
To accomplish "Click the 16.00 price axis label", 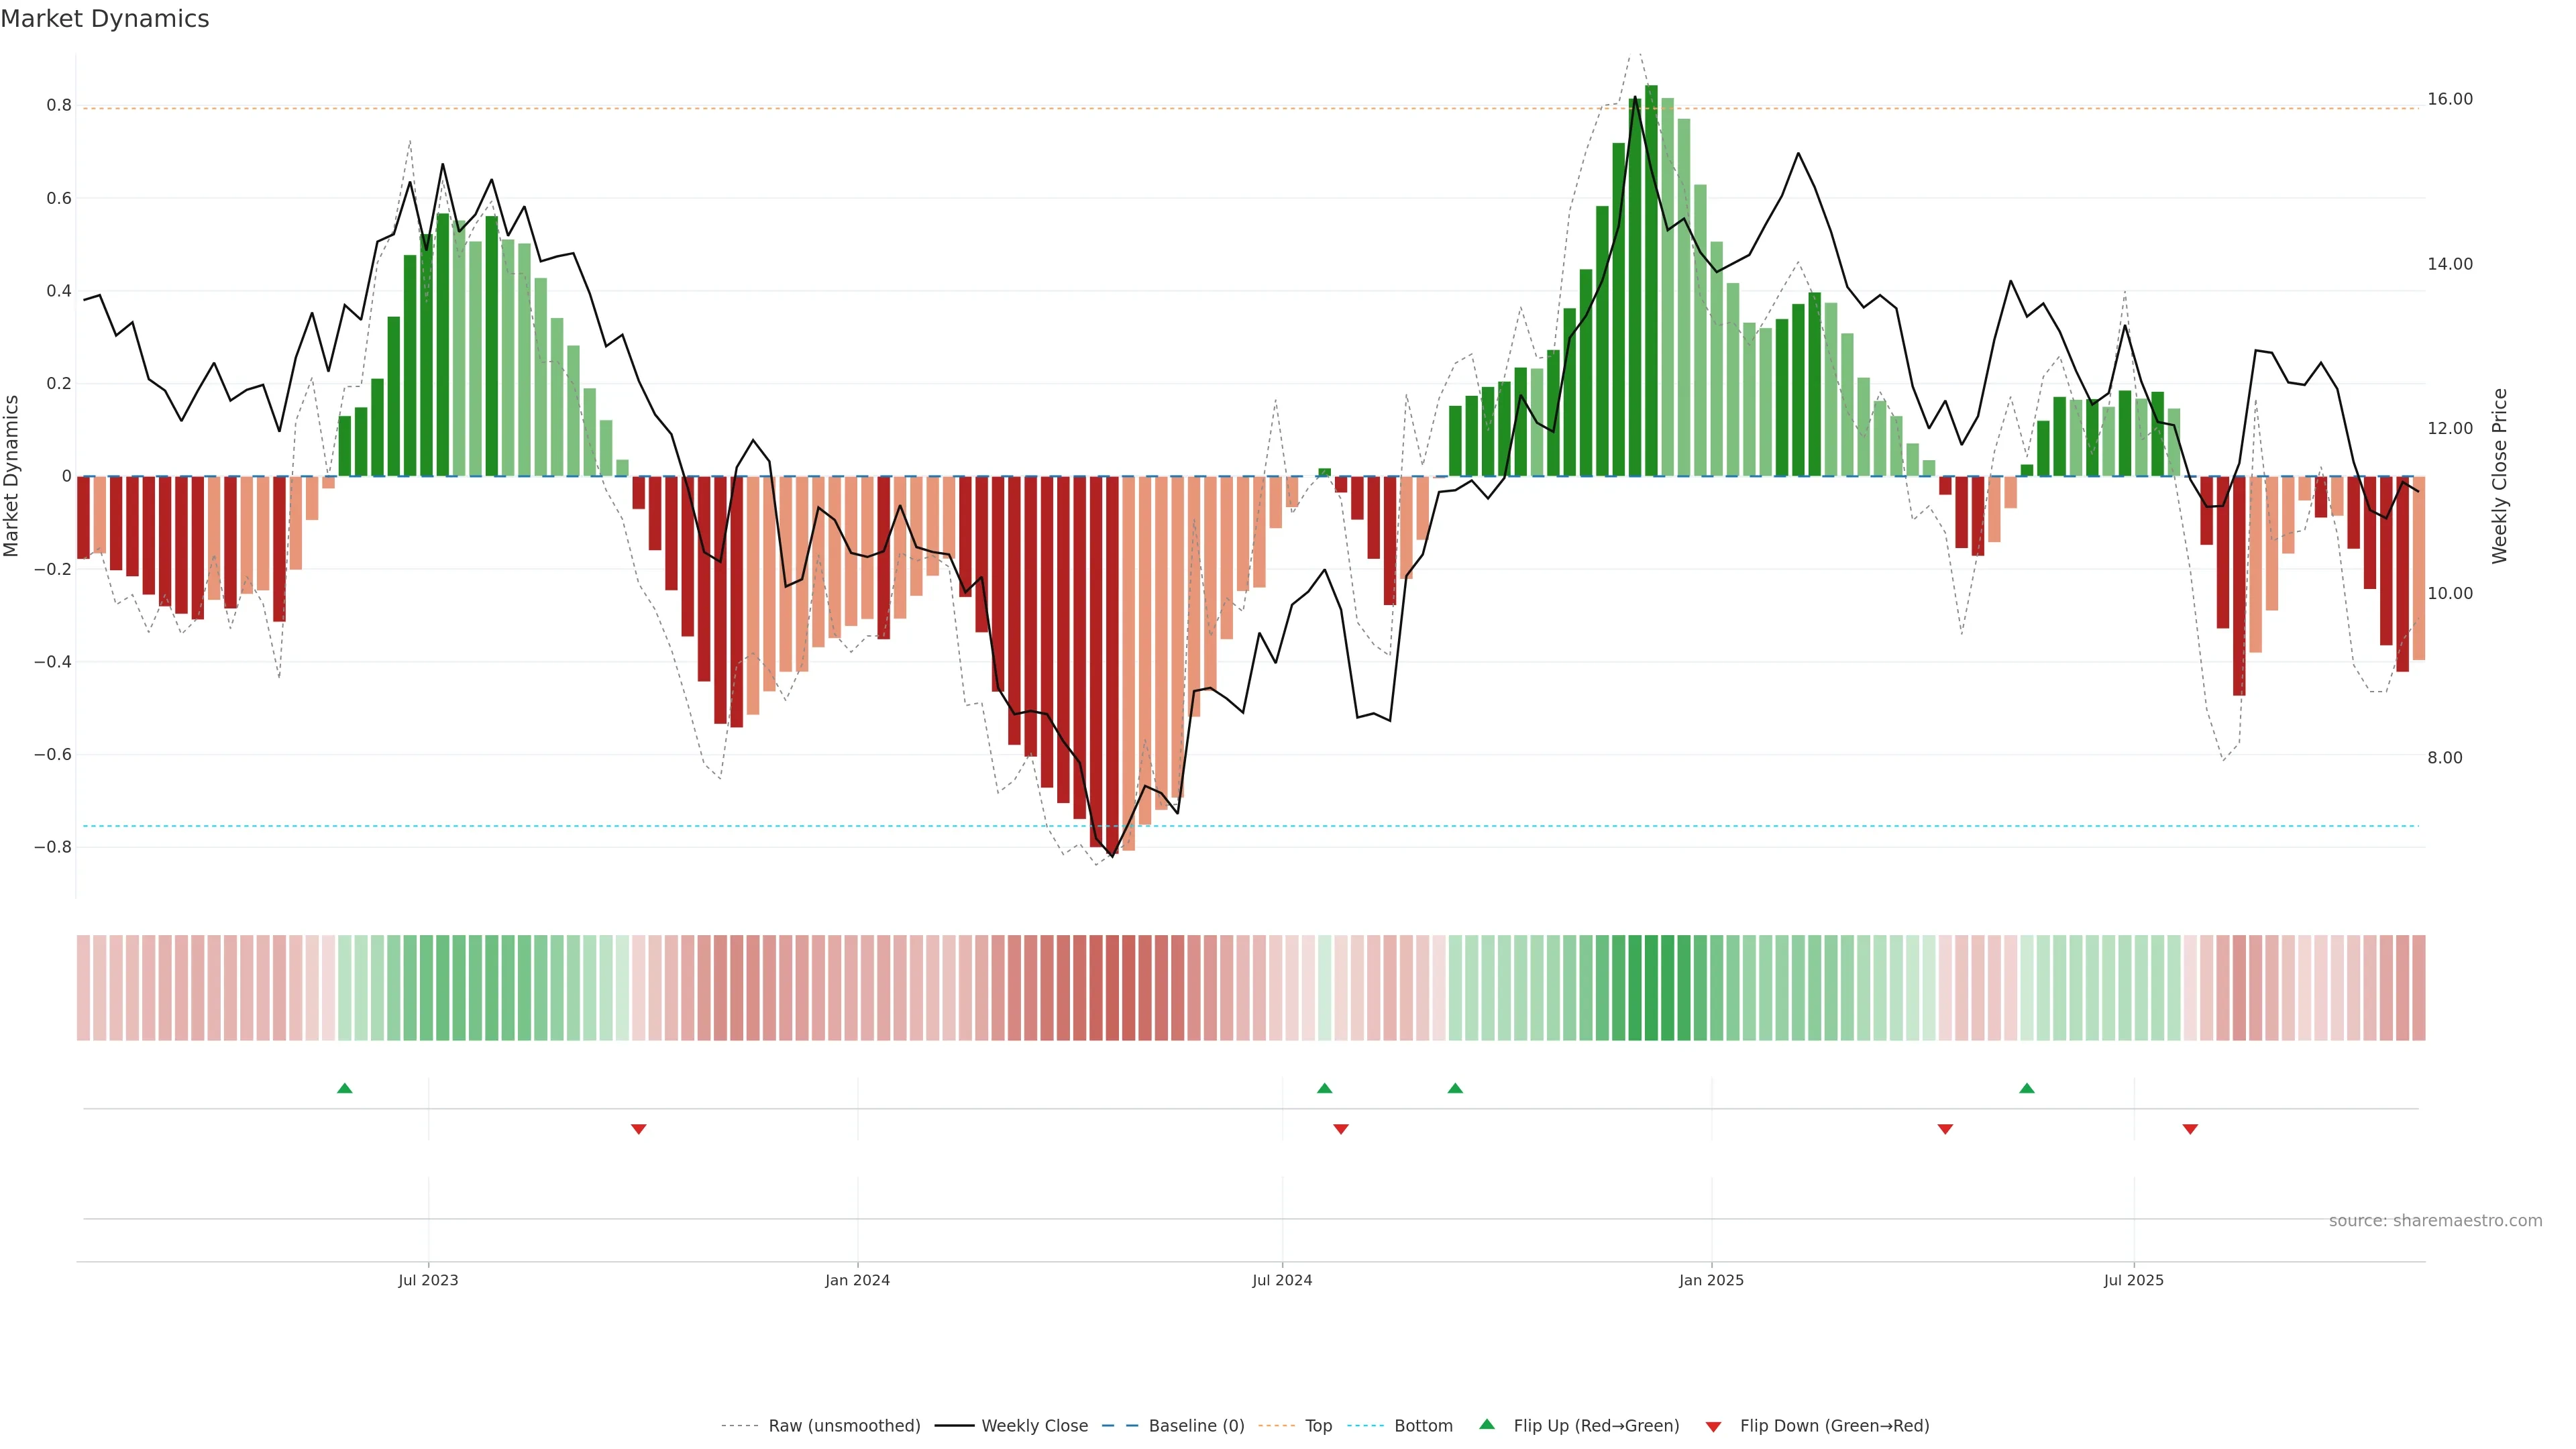I will click(x=2449, y=99).
